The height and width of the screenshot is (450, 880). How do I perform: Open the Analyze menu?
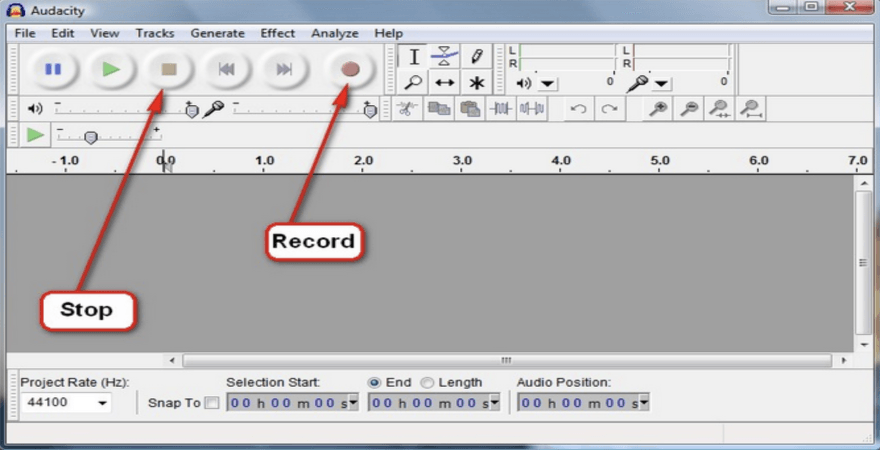[x=334, y=33]
